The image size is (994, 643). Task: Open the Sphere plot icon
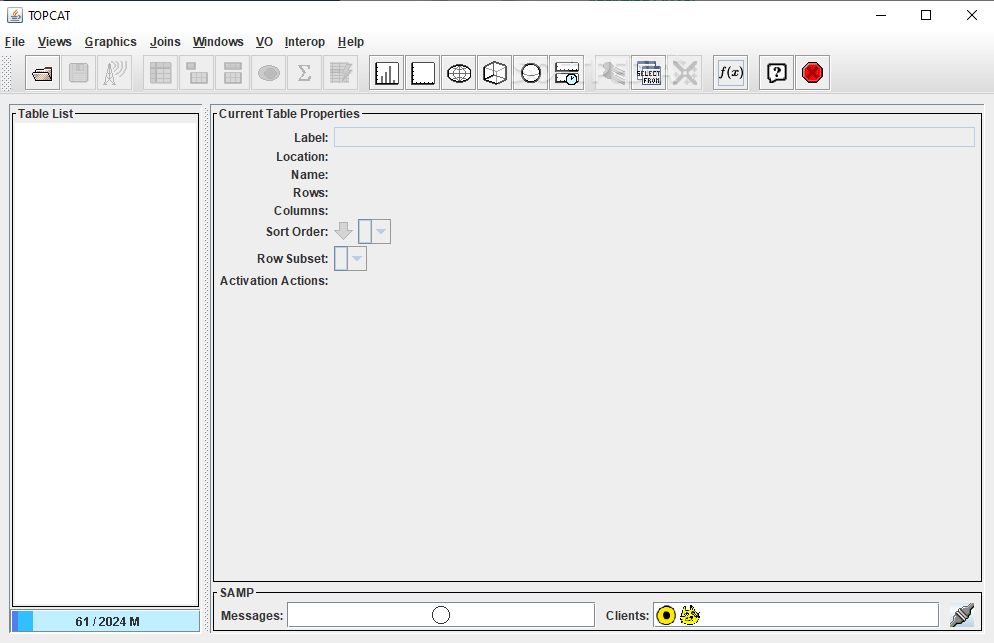pos(531,73)
